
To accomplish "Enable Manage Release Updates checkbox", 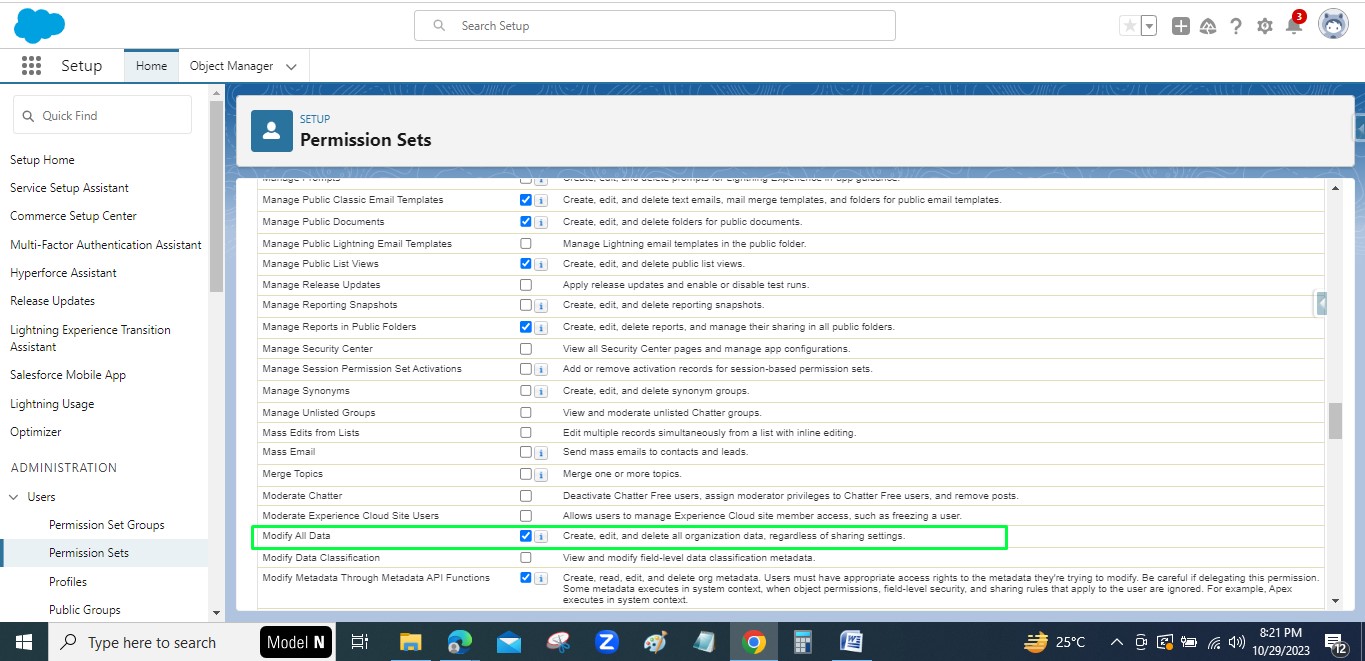I will coord(526,285).
